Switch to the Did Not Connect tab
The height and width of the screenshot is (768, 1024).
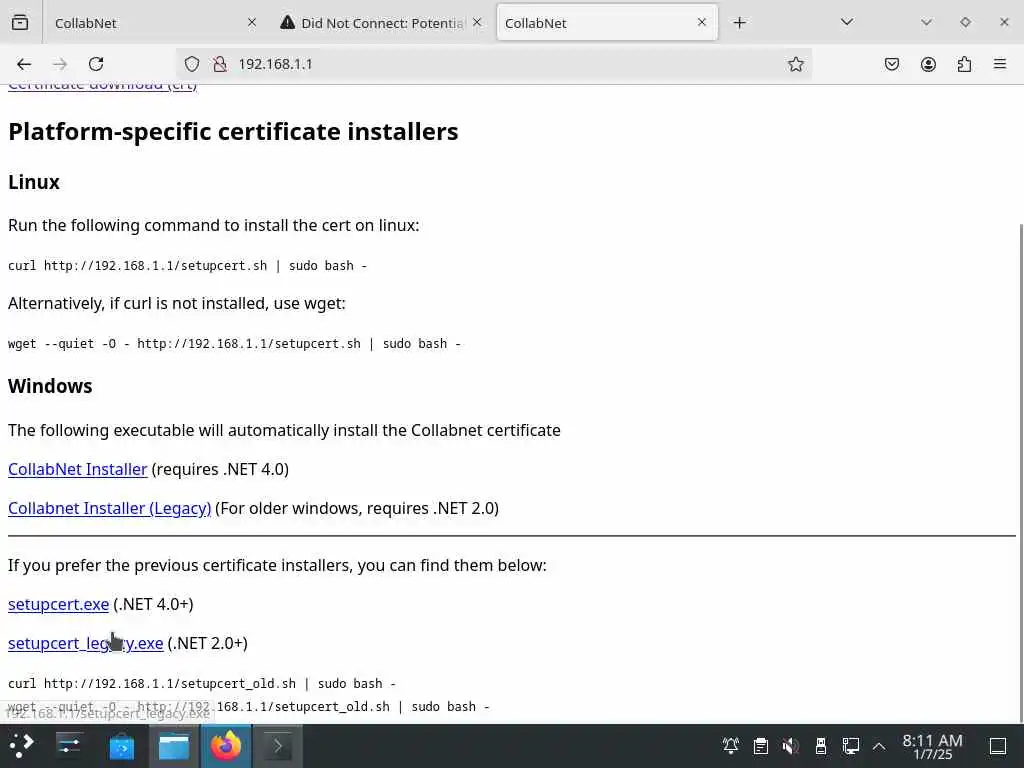point(381,23)
